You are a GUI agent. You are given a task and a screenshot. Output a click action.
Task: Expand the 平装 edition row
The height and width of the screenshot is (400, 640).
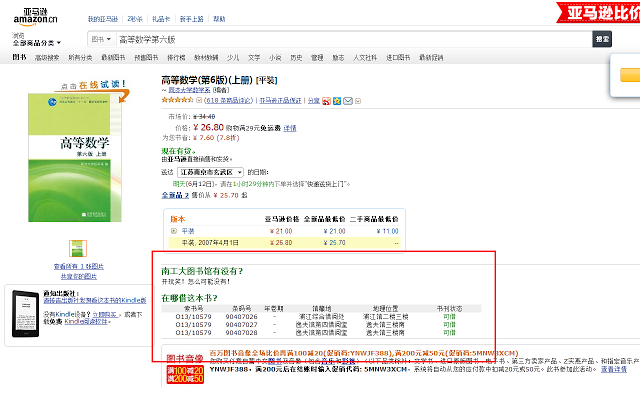(174, 231)
